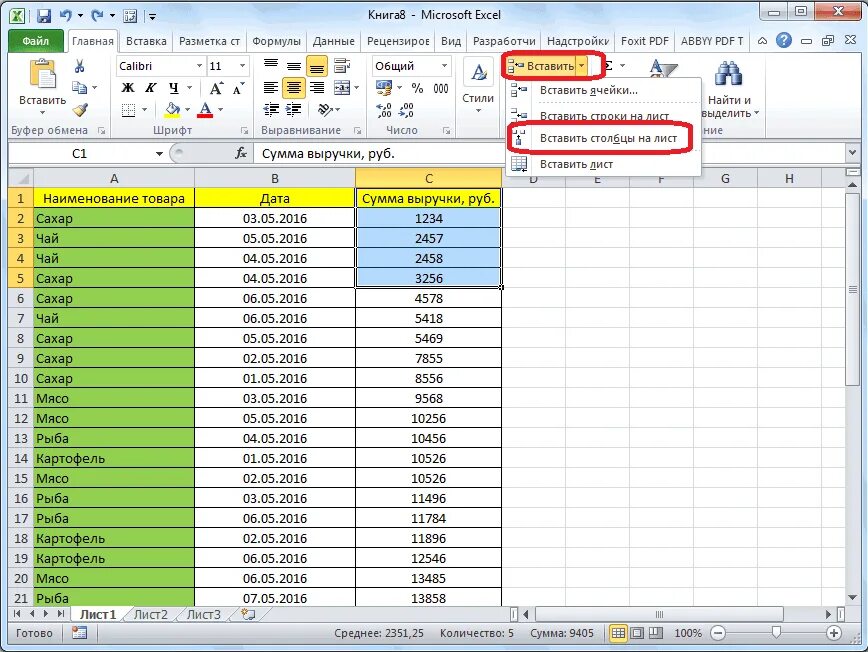Decrease decimal places icon
Viewport: 868px width, 652px height.
click(406, 110)
